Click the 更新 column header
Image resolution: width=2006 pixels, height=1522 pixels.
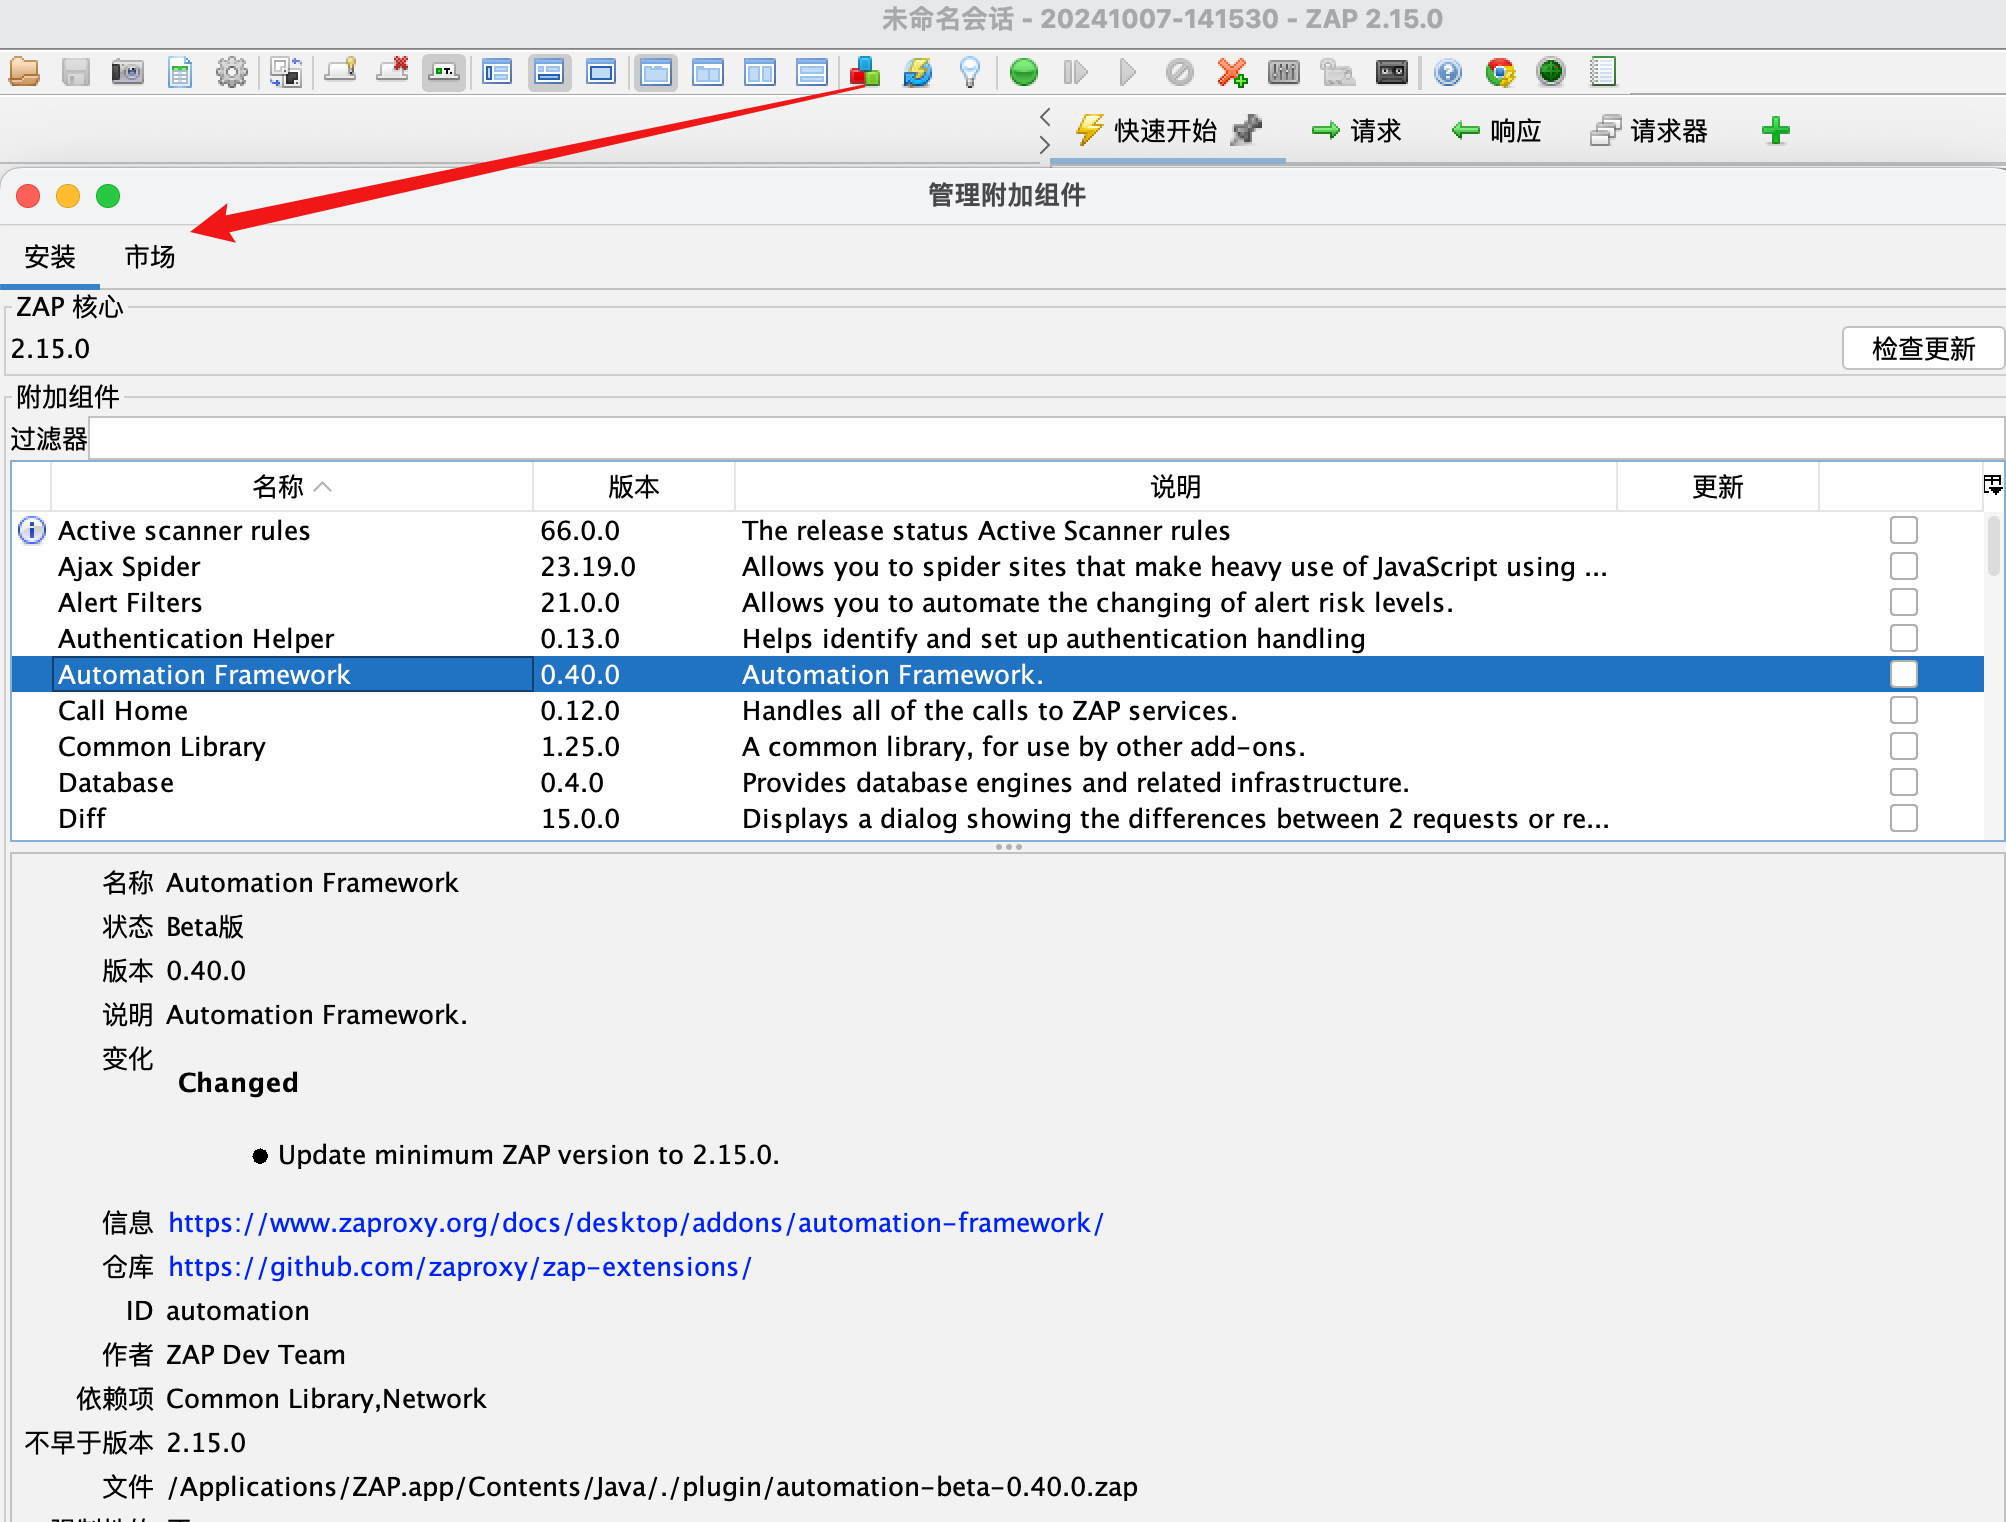coord(1717,487)
